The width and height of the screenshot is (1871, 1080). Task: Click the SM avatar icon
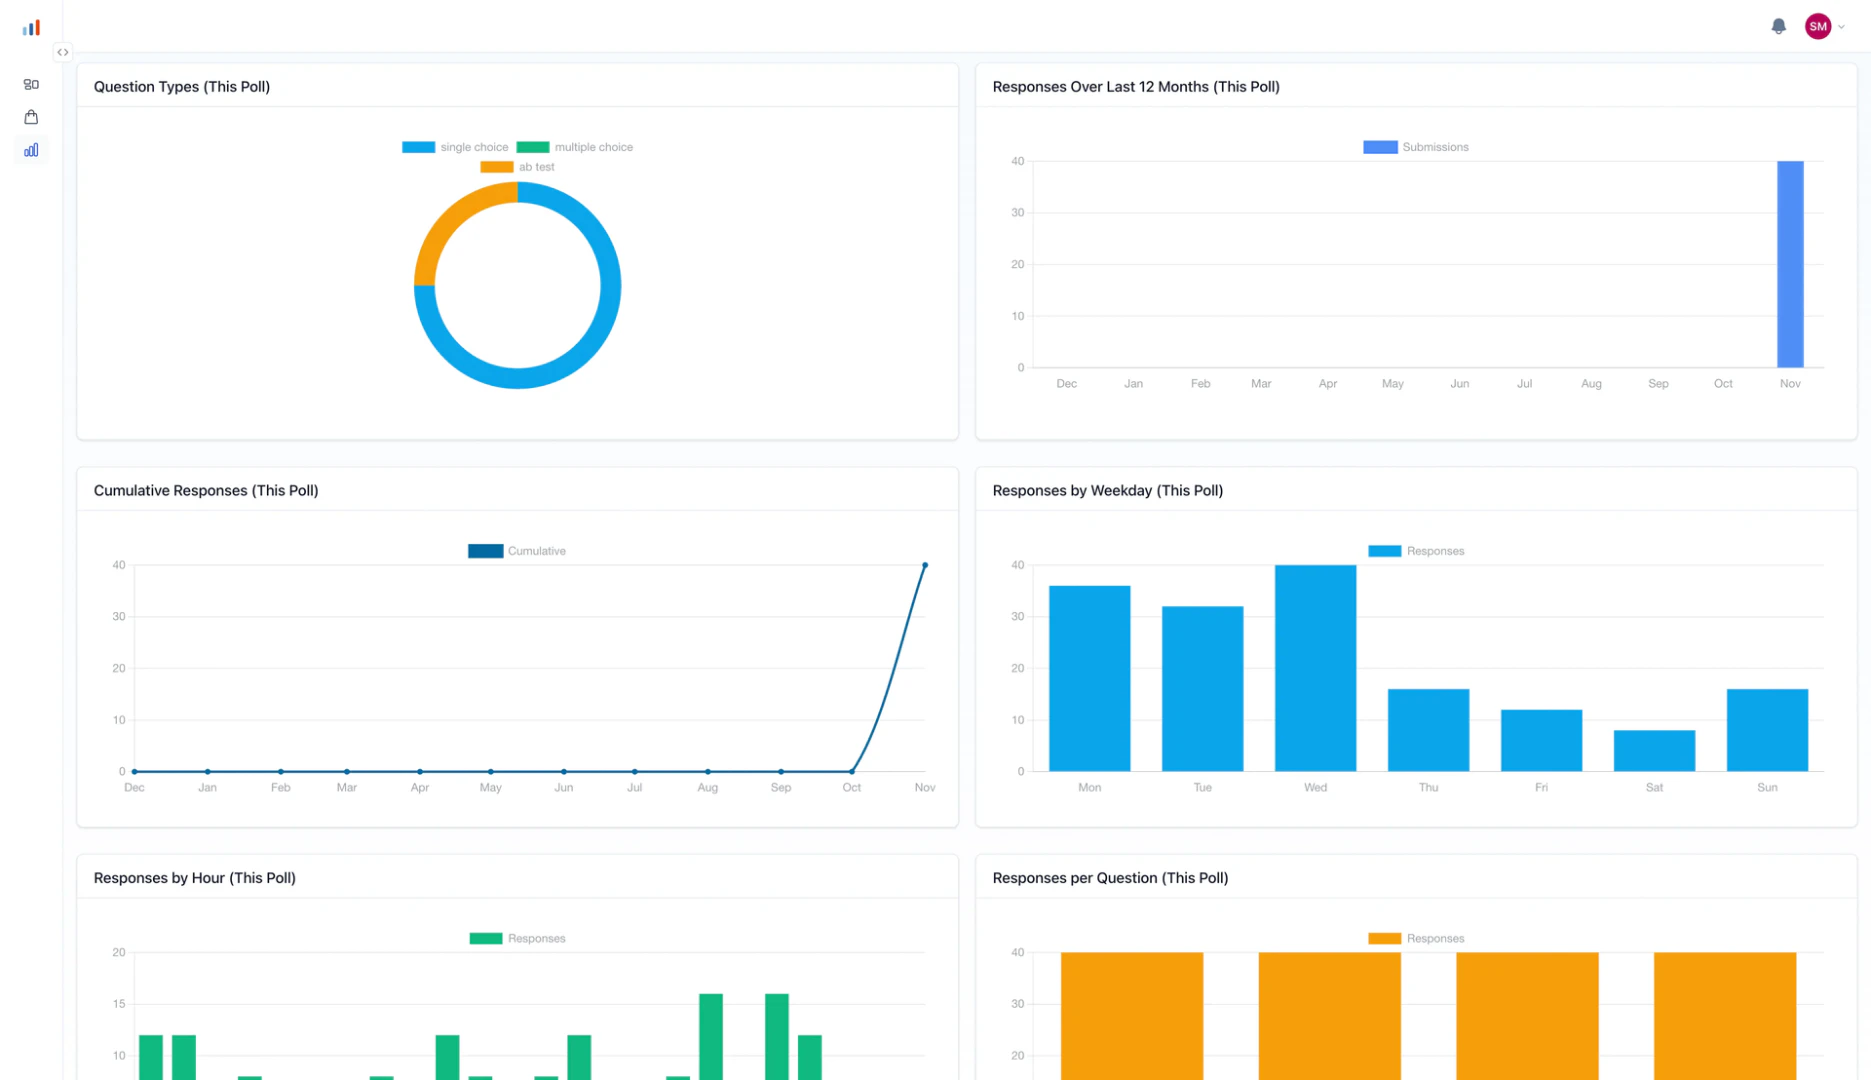(1817, 26)
